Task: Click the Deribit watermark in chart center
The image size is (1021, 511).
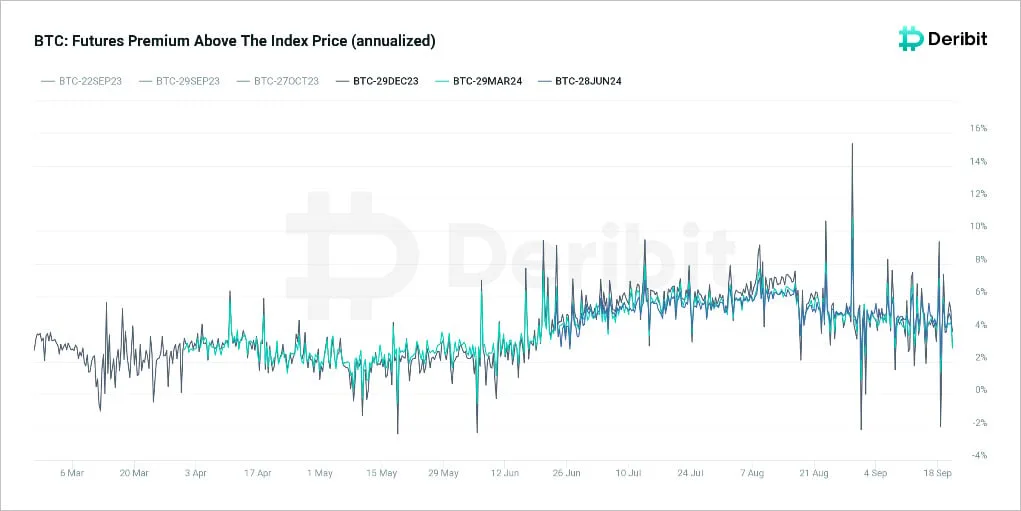Action: [x=510, y=255]
